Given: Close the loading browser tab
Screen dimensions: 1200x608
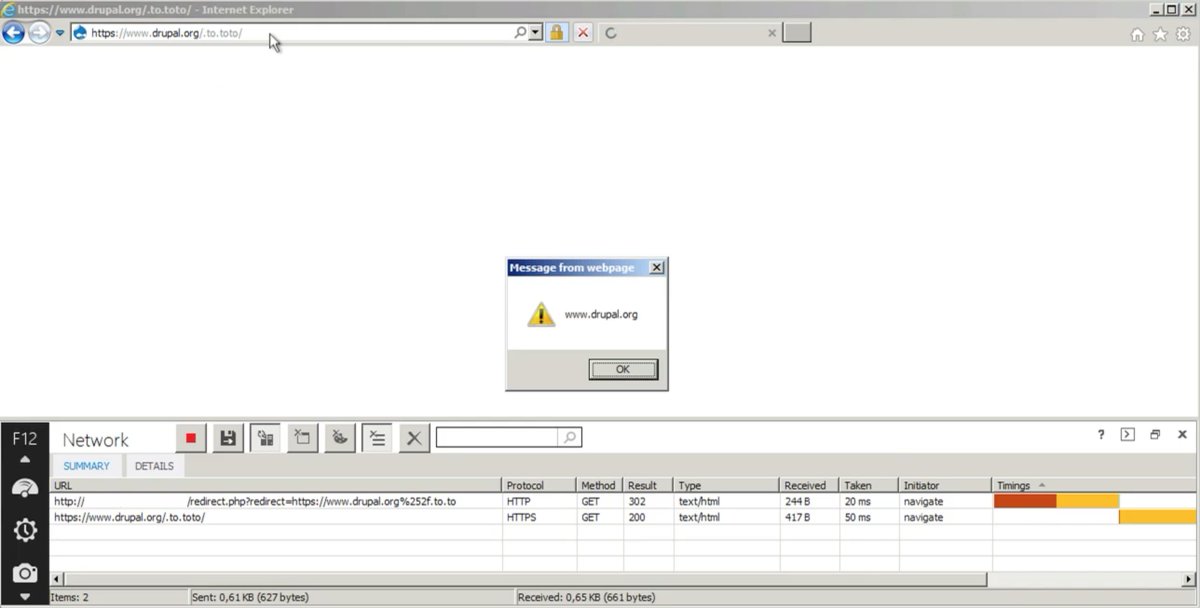Looking at the screenshot, I should [x=772, y=33].
